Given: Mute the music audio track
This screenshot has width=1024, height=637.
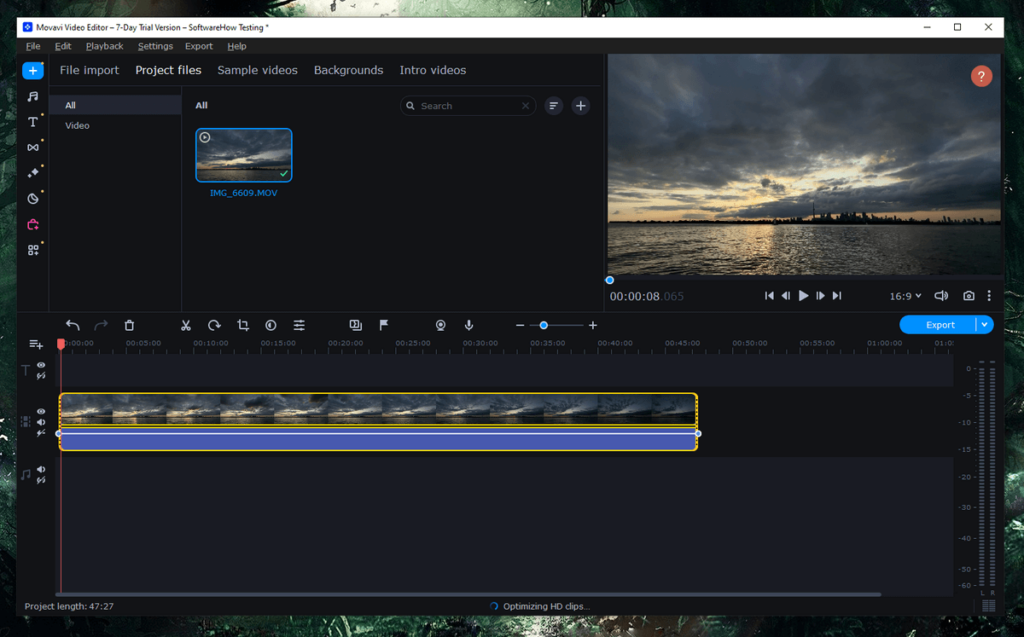Looking at the screenshot, I should pyautogui.click(x=41, y=469).
